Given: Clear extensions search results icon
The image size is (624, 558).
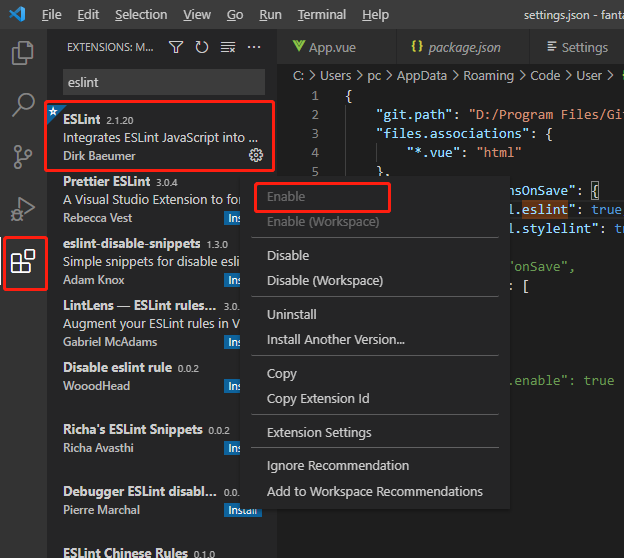Looking at the screenshot, I should coord(228,47).
